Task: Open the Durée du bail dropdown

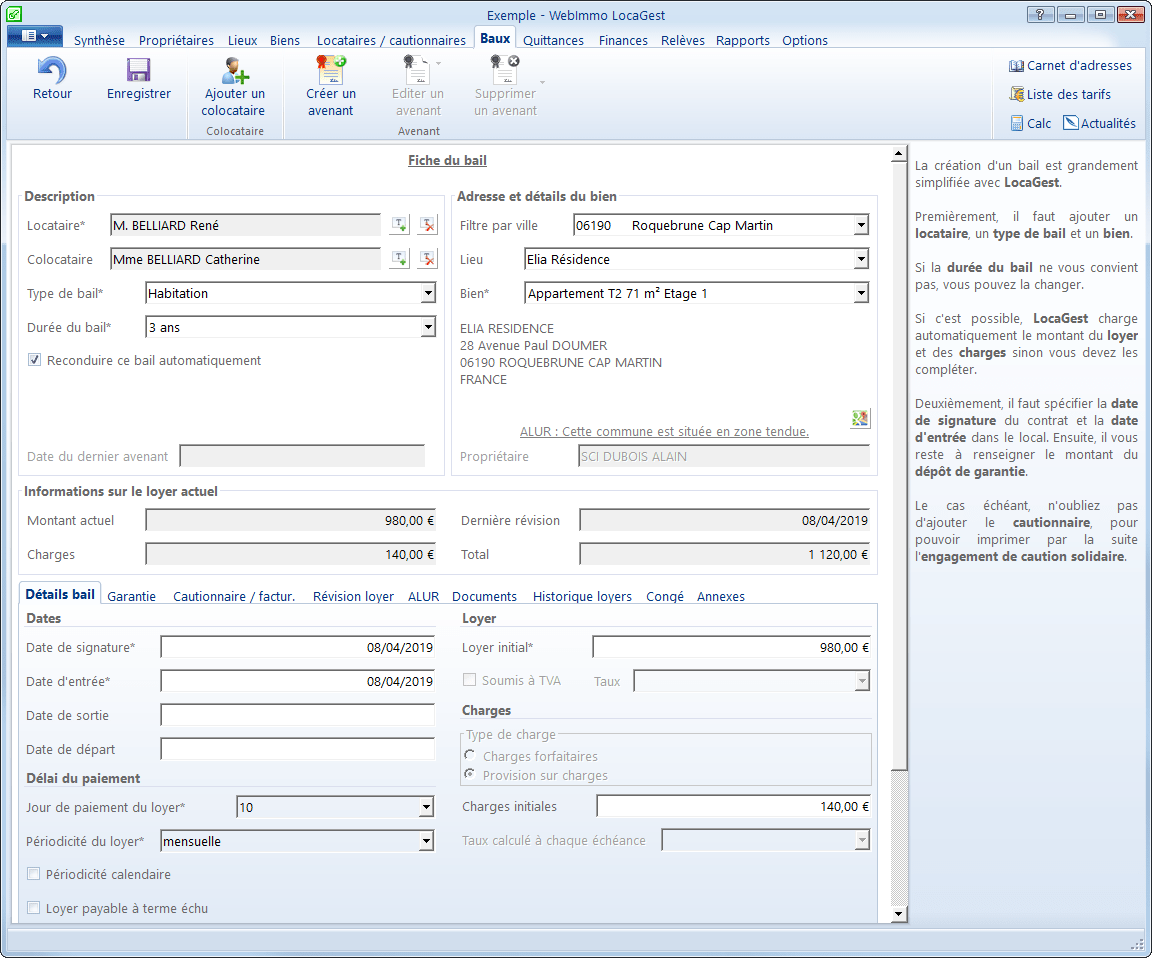Action: point(428,328)
